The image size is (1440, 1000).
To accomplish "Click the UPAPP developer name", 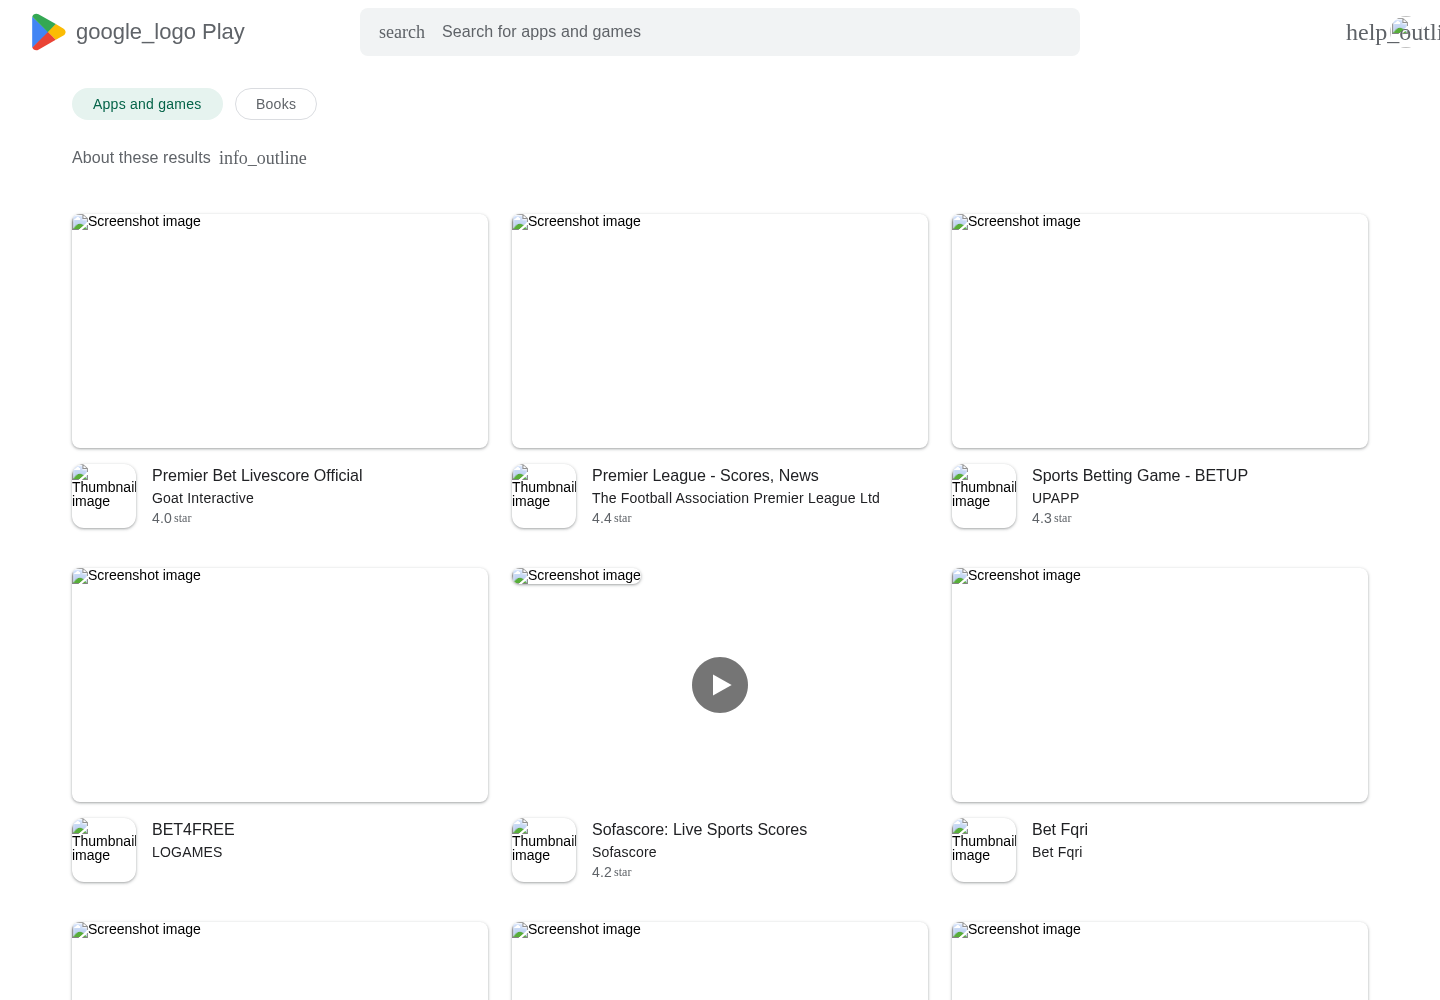I will (x=1055, y=498).
